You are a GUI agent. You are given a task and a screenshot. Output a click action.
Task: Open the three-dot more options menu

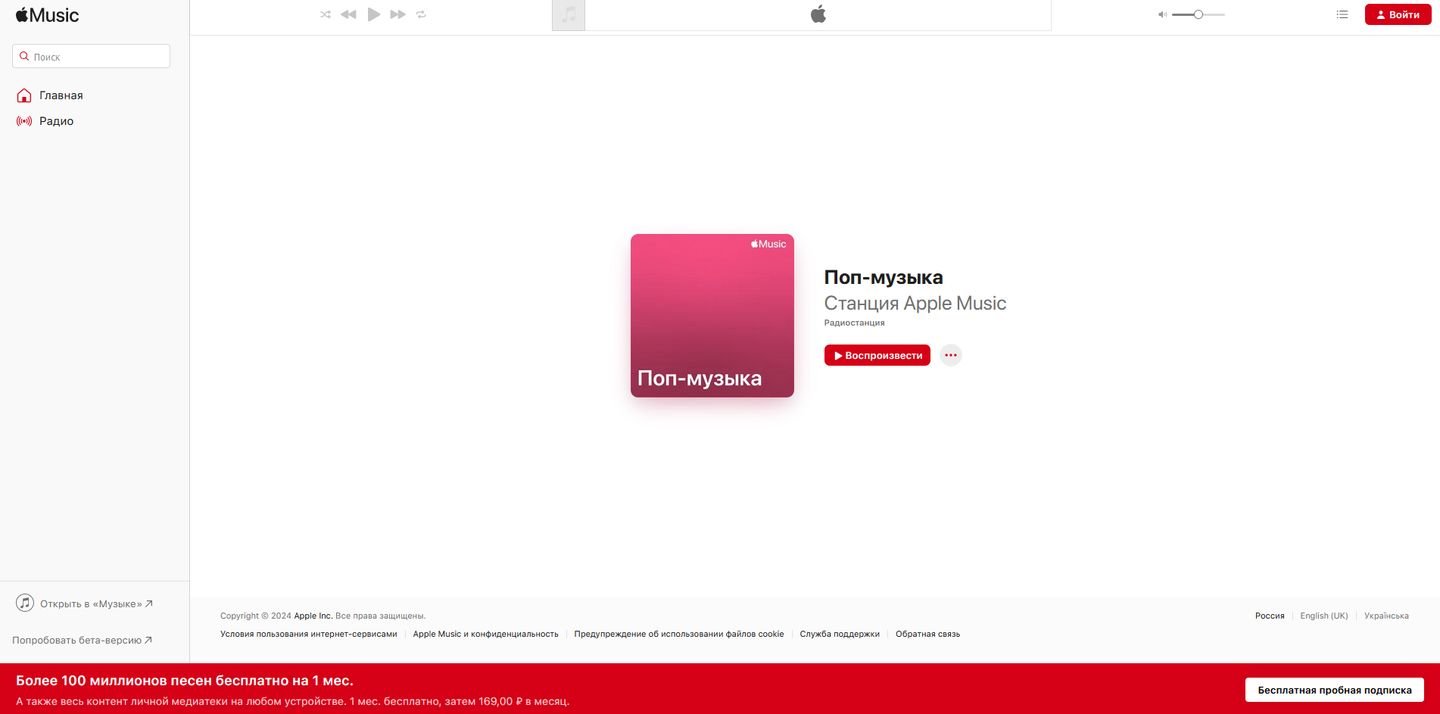(951, 355)
